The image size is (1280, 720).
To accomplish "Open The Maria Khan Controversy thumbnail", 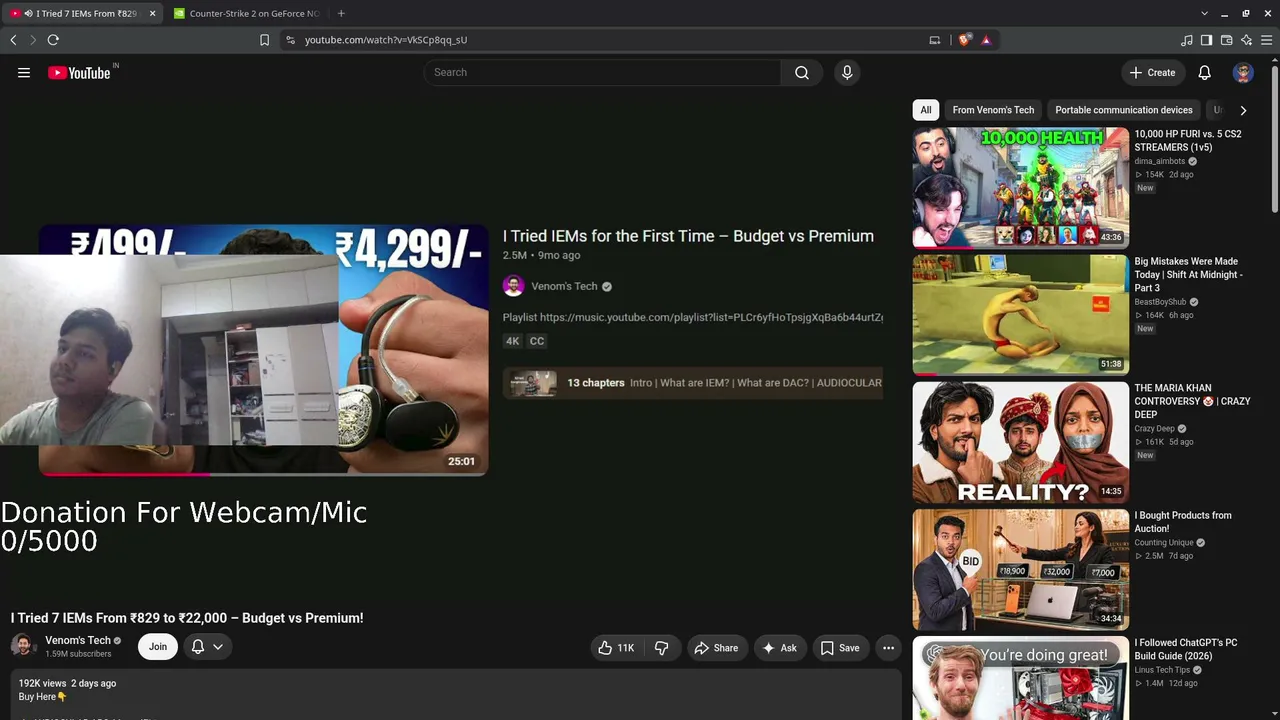I will click(1020, 441).
